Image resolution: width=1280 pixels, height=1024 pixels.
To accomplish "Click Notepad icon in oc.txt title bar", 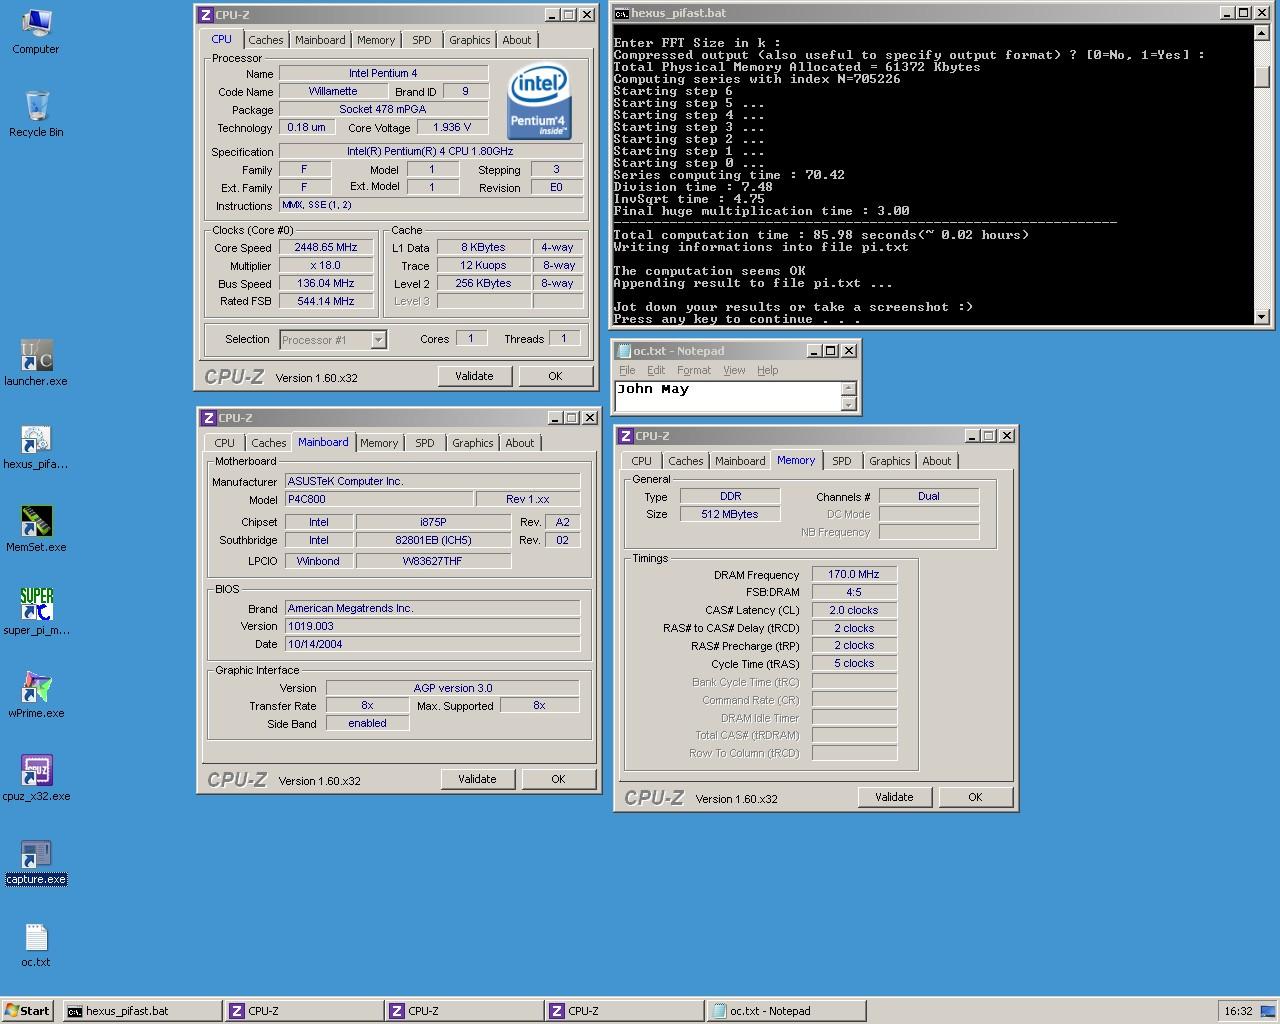I will click(x=625, y=351).
